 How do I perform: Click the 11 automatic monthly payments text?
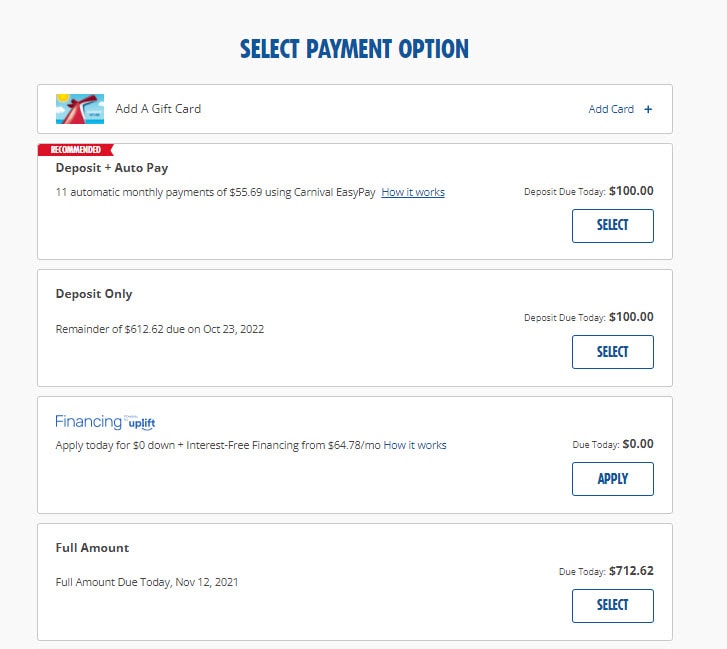(x=215, y=192)
